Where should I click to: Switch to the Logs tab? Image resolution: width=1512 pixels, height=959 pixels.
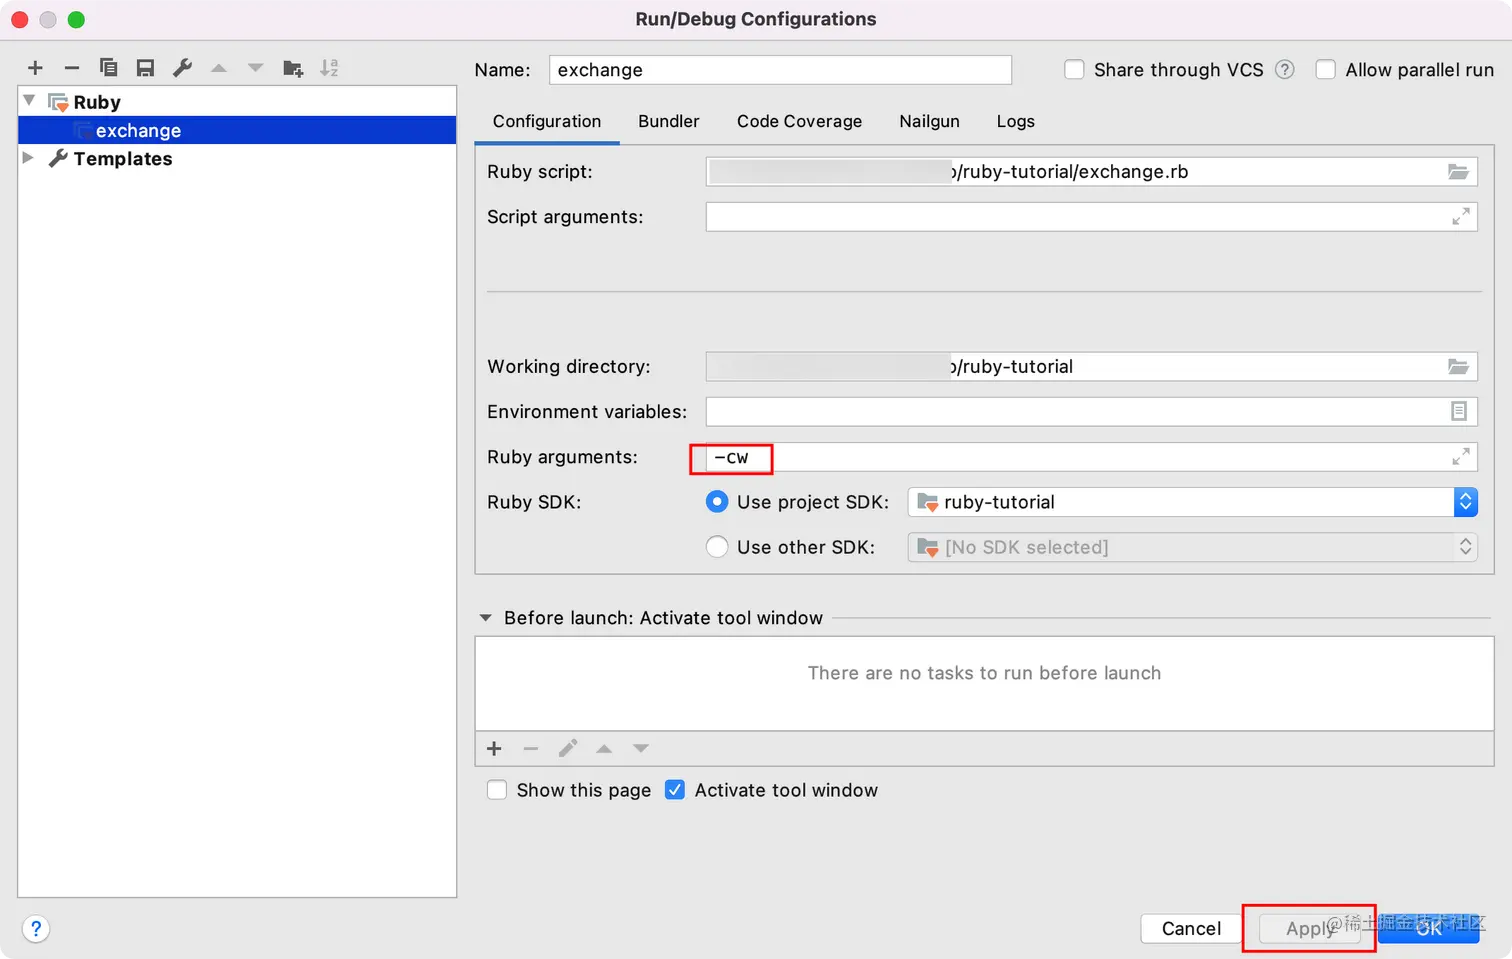(1015, 121)
